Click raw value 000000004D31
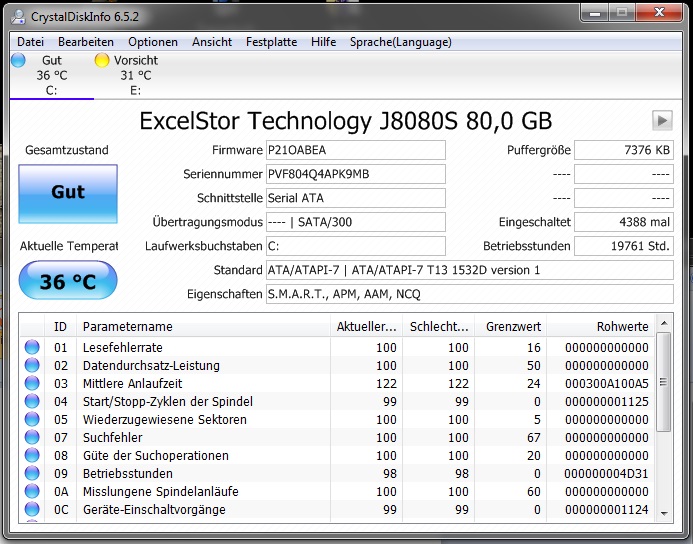The height and width of the screenshot is (544, 693). [x=606, y=473]
